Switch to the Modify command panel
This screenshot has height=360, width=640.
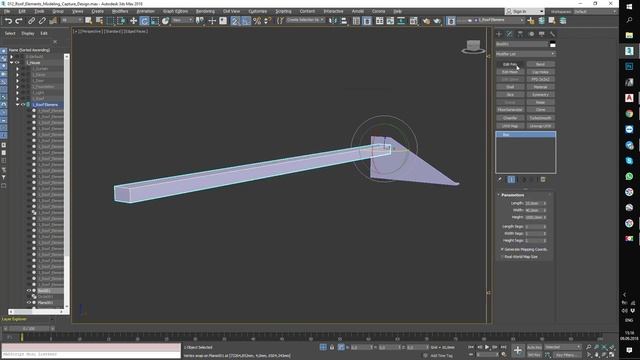click(x=509, y=34)
